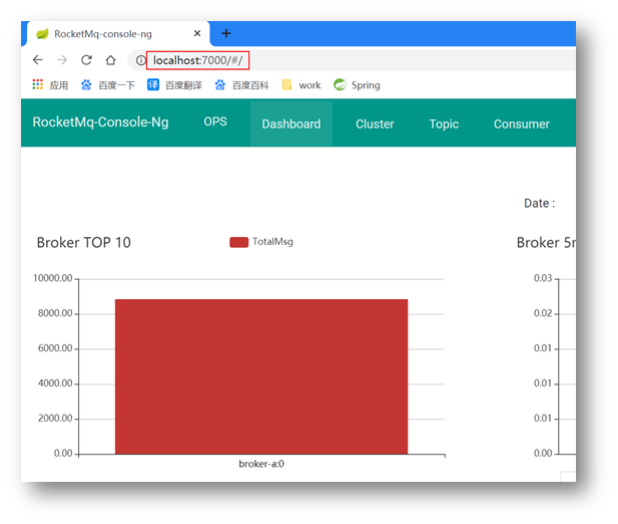618x524 pixels.
Task: Click the RocketMq-Console-Ng brand link
Action: 100,123
